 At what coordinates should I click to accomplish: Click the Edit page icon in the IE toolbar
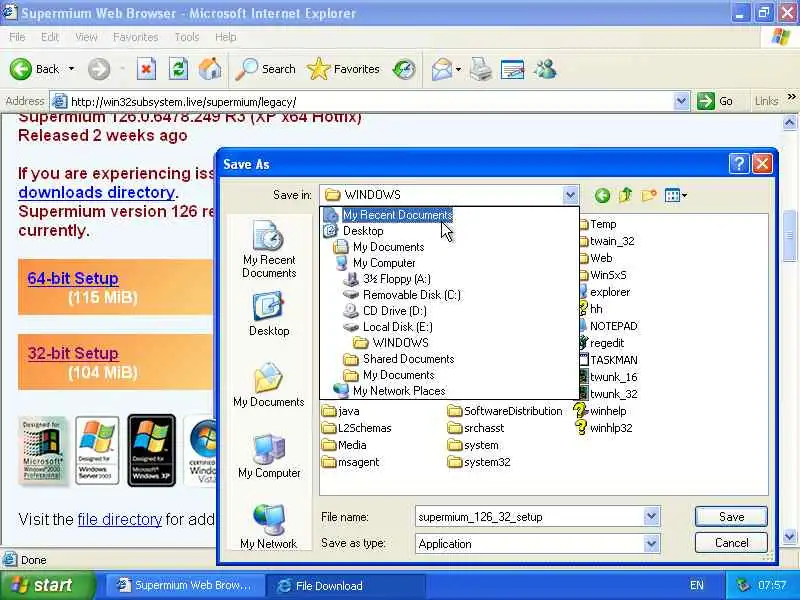(x=513, y=69)
